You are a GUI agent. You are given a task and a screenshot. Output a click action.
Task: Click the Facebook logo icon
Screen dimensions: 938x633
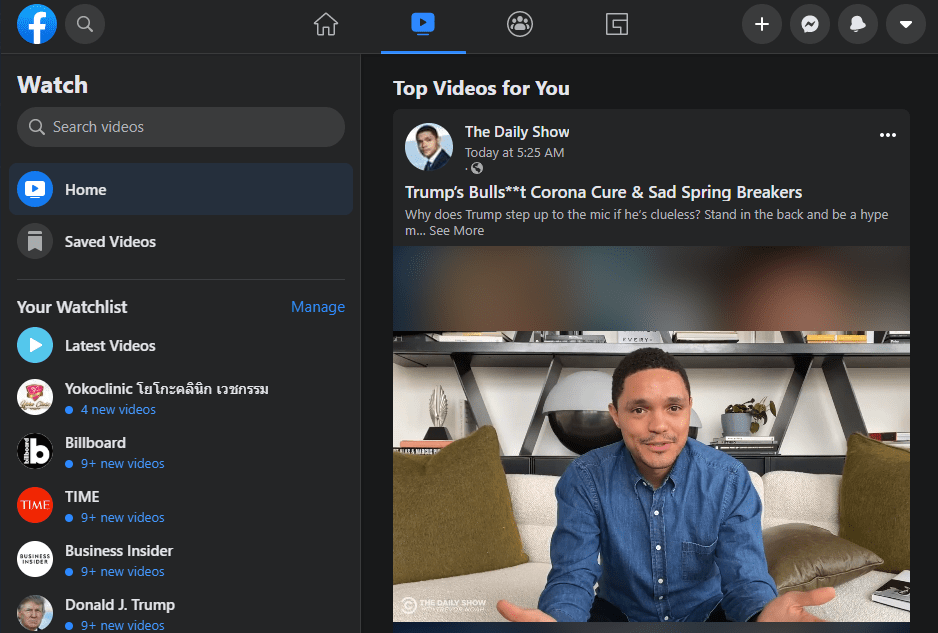point(37,24)
